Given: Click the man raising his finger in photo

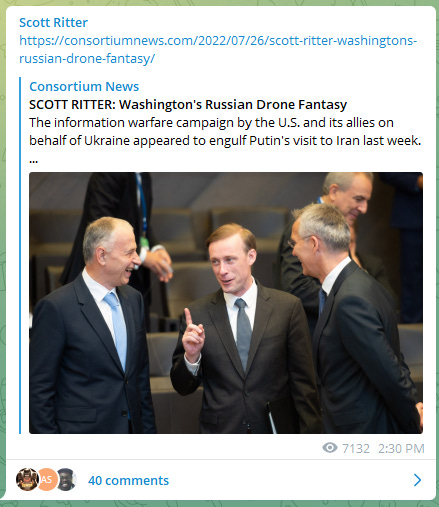Looking at the screenshot, I should point(240,330).
